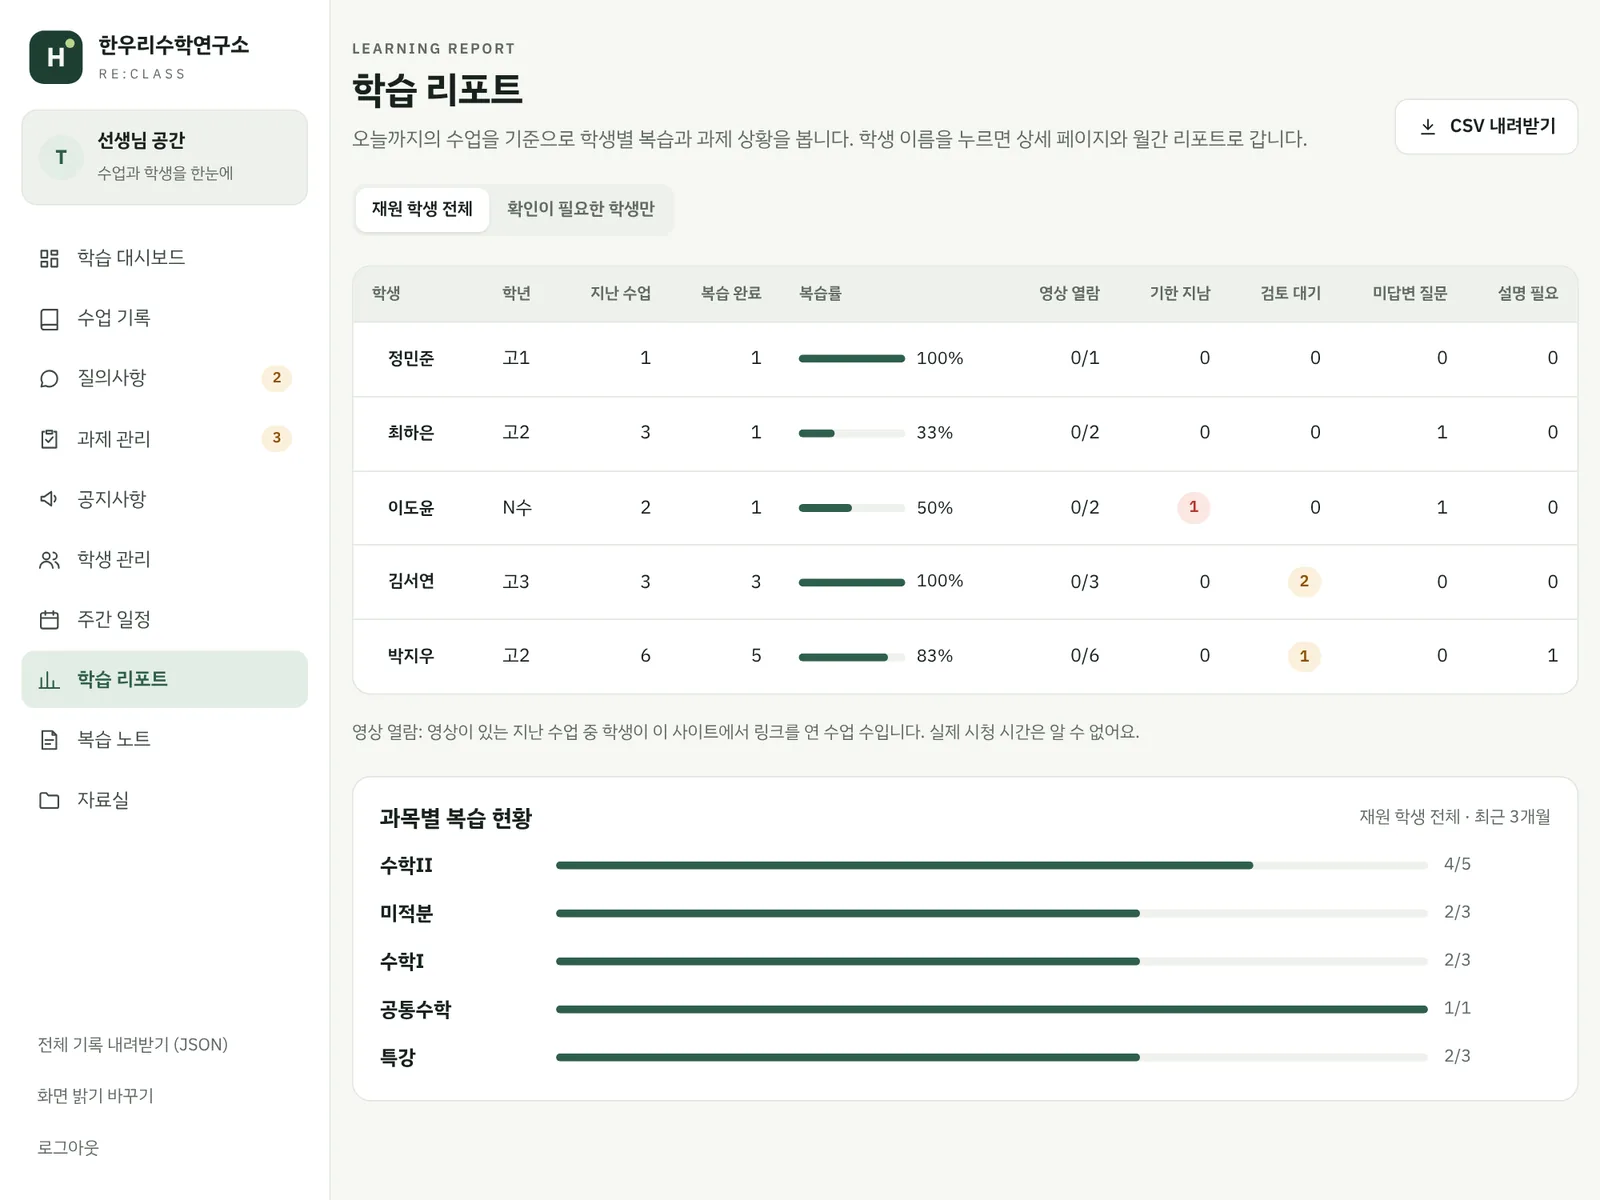Viewport: 1600px width, 1200px height.
Task: Open 질의사항 in the sidebar
Action: [165, 378]
